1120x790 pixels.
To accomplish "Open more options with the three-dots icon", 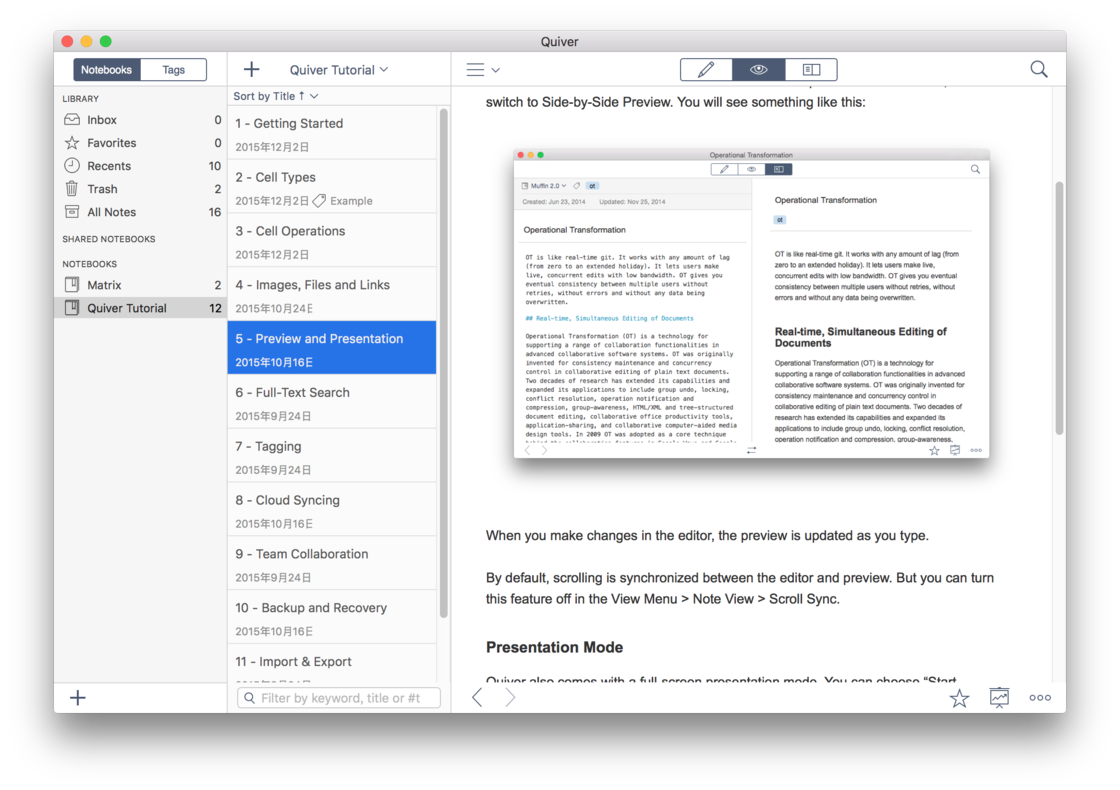I will tap(1040, 698).
